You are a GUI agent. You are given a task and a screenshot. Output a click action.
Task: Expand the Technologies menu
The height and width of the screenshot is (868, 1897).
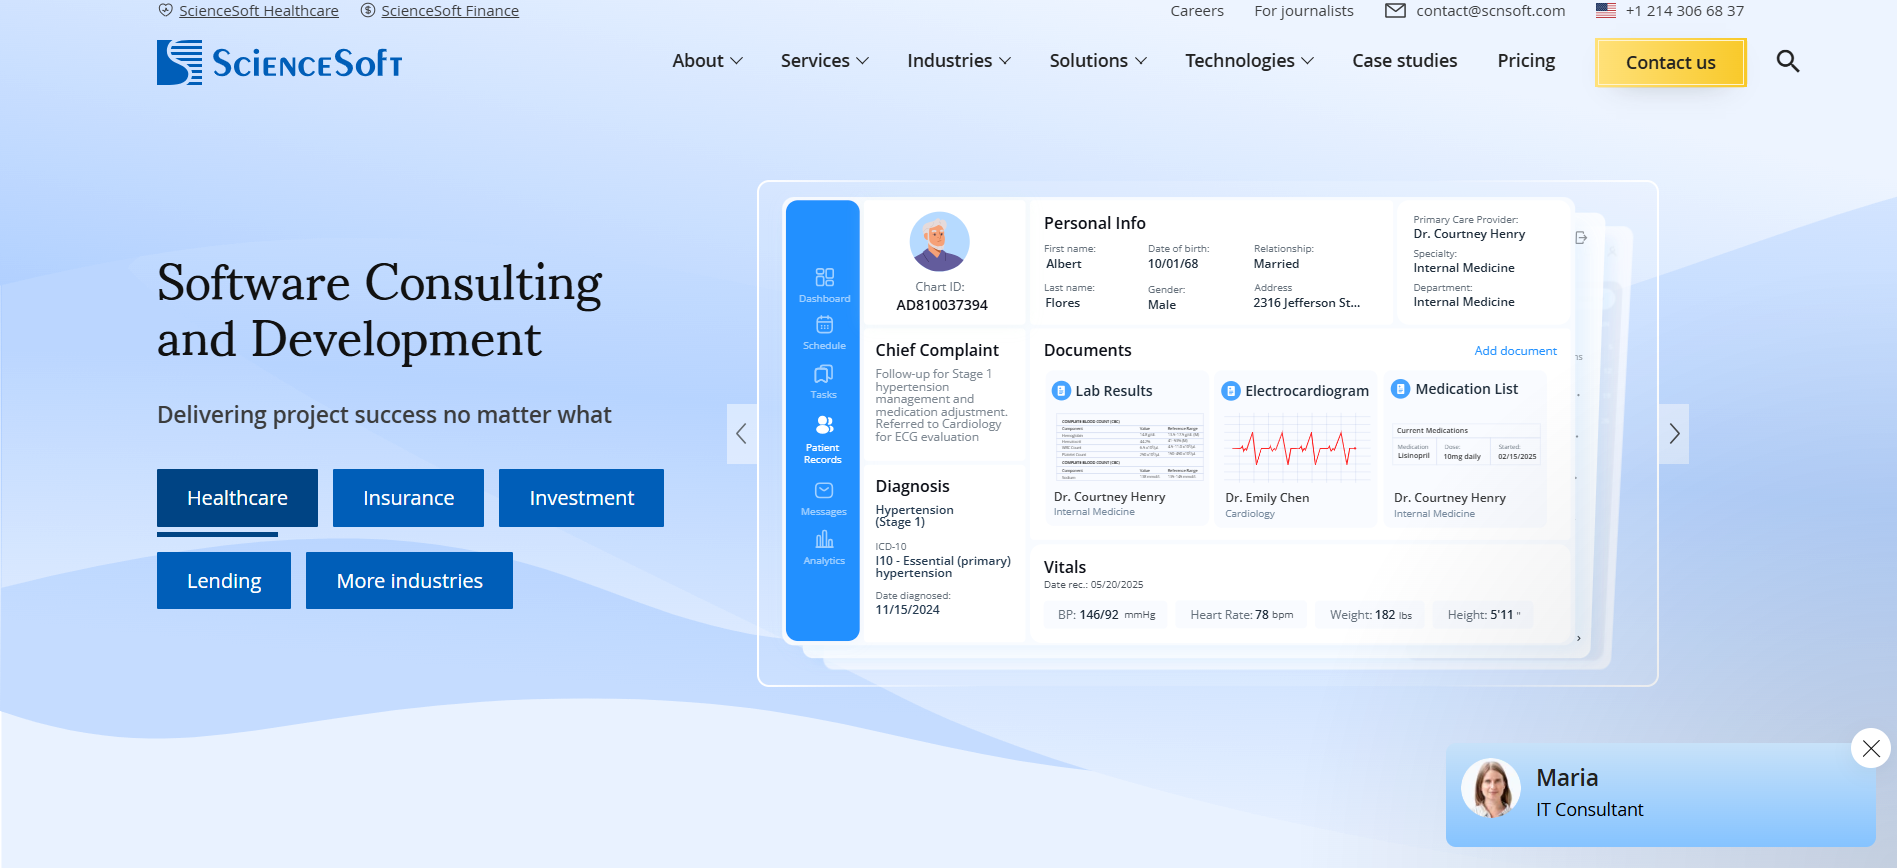[x=1249, y=61]
